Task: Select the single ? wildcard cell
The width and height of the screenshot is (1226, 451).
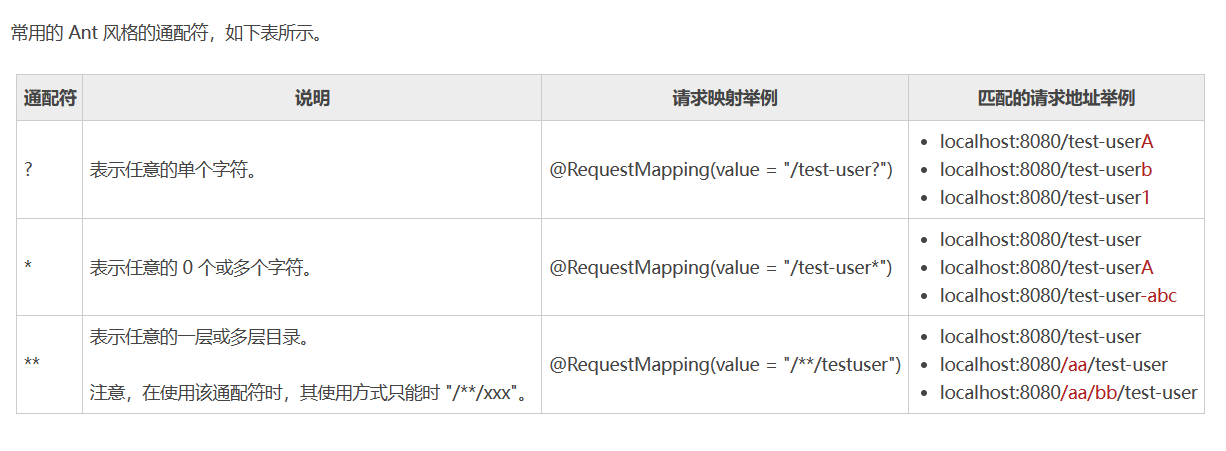Action: point(29,170)
